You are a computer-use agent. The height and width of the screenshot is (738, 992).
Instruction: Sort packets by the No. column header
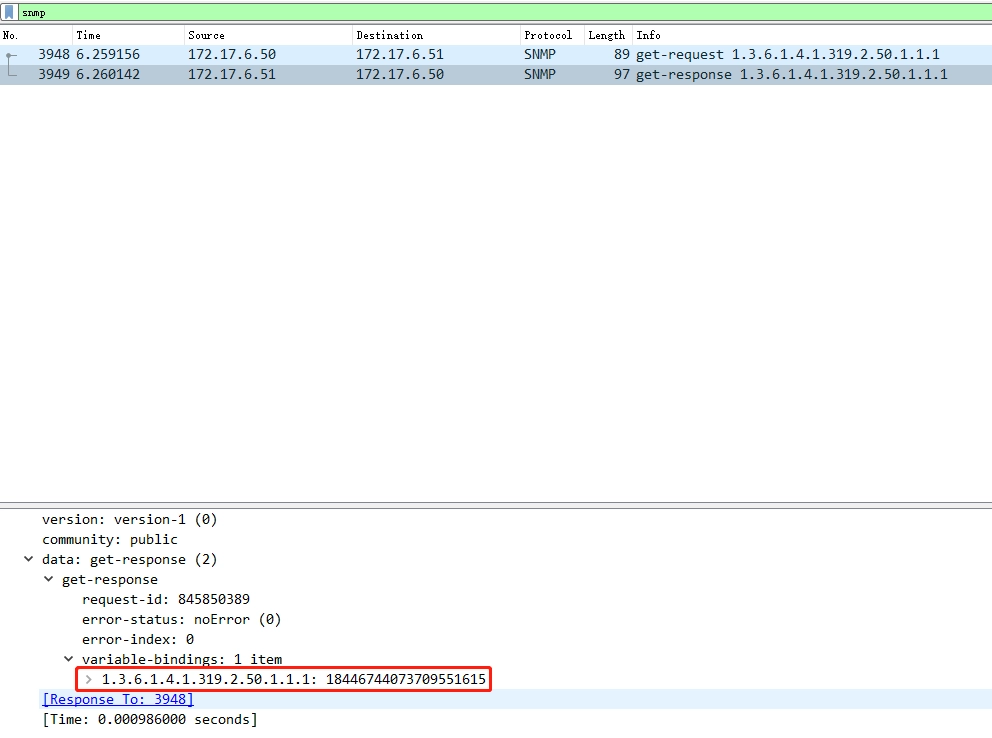[x=30, y=35]
